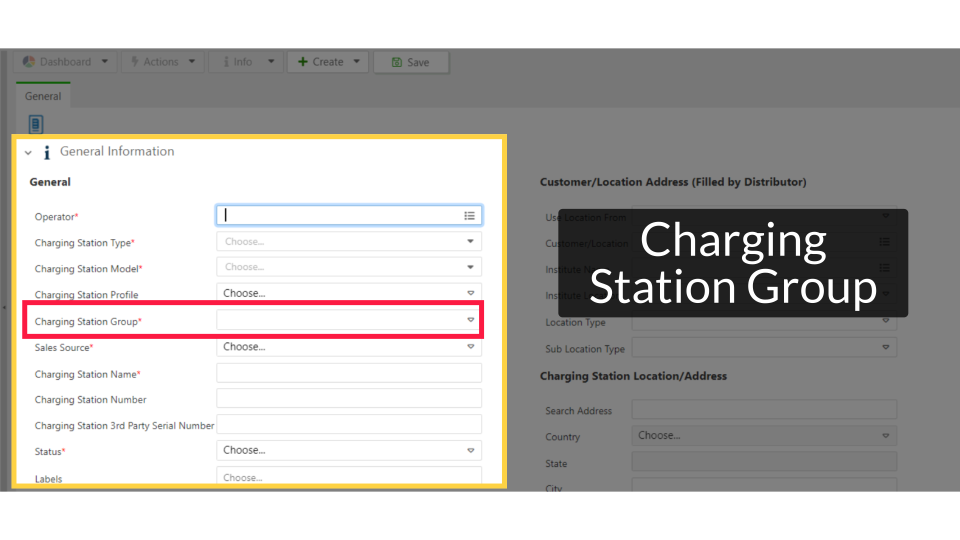This screenshot has height=540, width=960.
Task: Click the General Information info icon
Action: 47,152
